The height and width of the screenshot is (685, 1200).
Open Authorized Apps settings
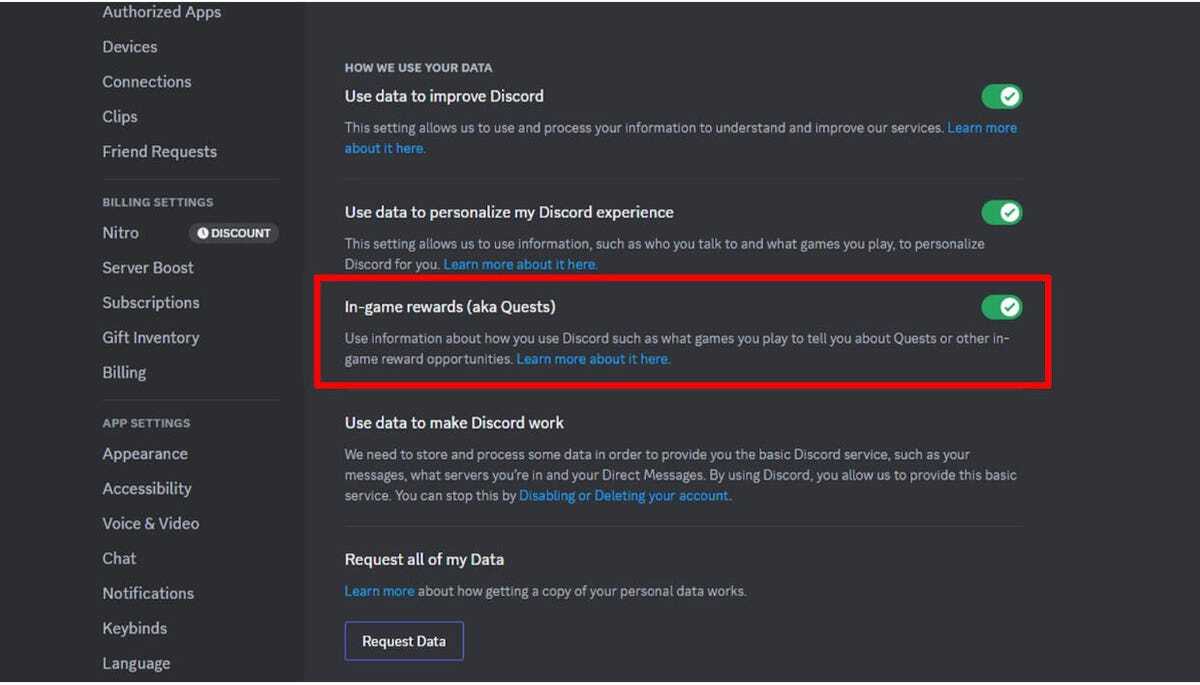[x=161, y=12]
